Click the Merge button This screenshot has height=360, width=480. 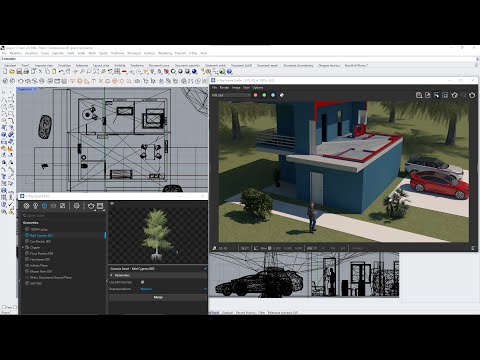point(158,297)
